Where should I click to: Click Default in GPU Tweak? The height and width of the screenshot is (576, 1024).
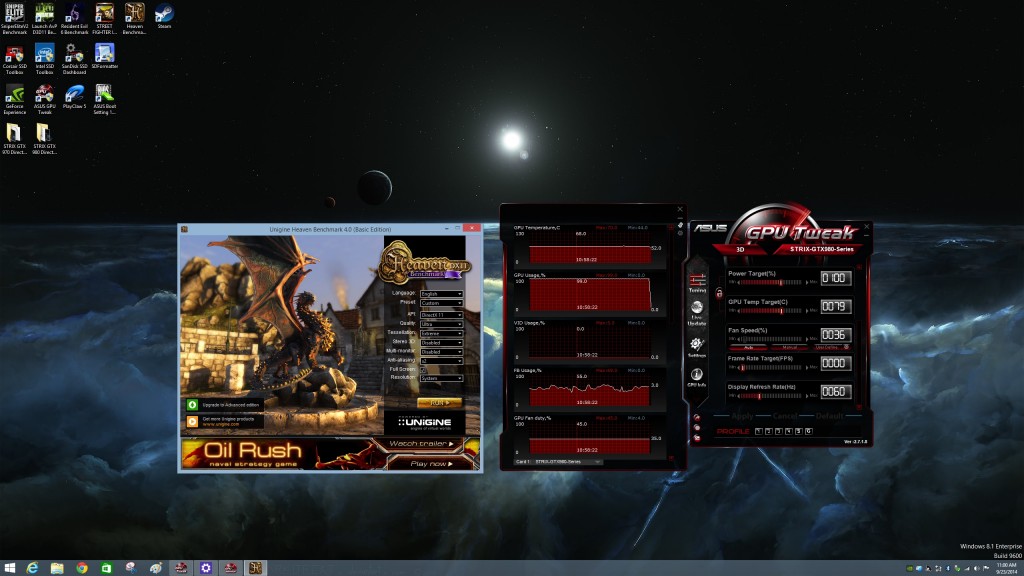coord(829,416)
